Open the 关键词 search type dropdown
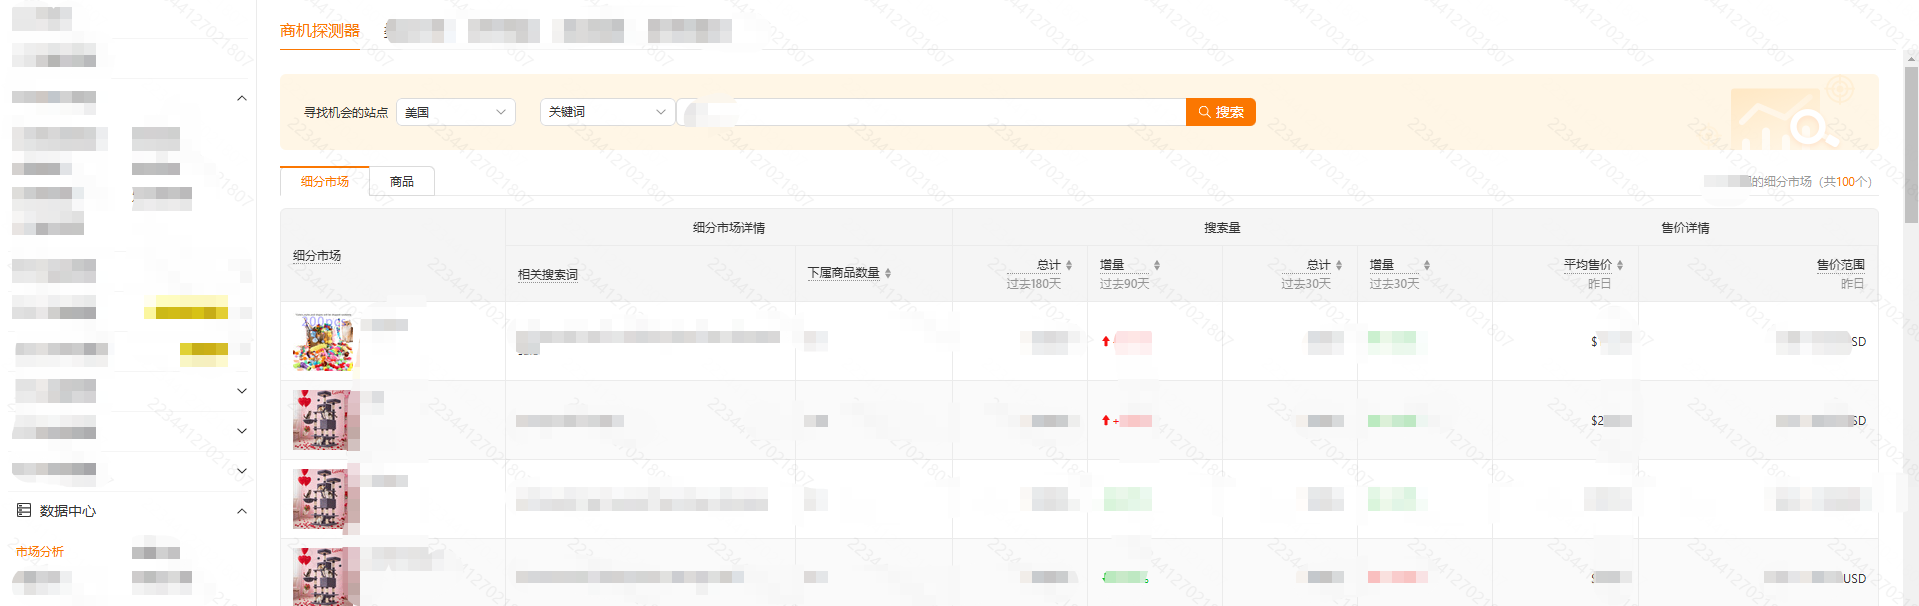 [608, 112]
